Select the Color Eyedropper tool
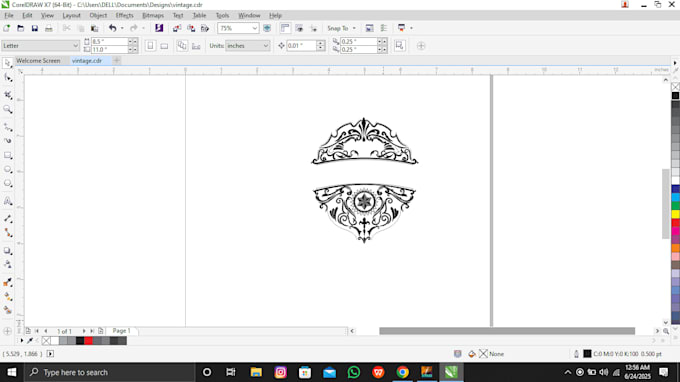This screenshot has width=680, height=382. tap(7, 282)
